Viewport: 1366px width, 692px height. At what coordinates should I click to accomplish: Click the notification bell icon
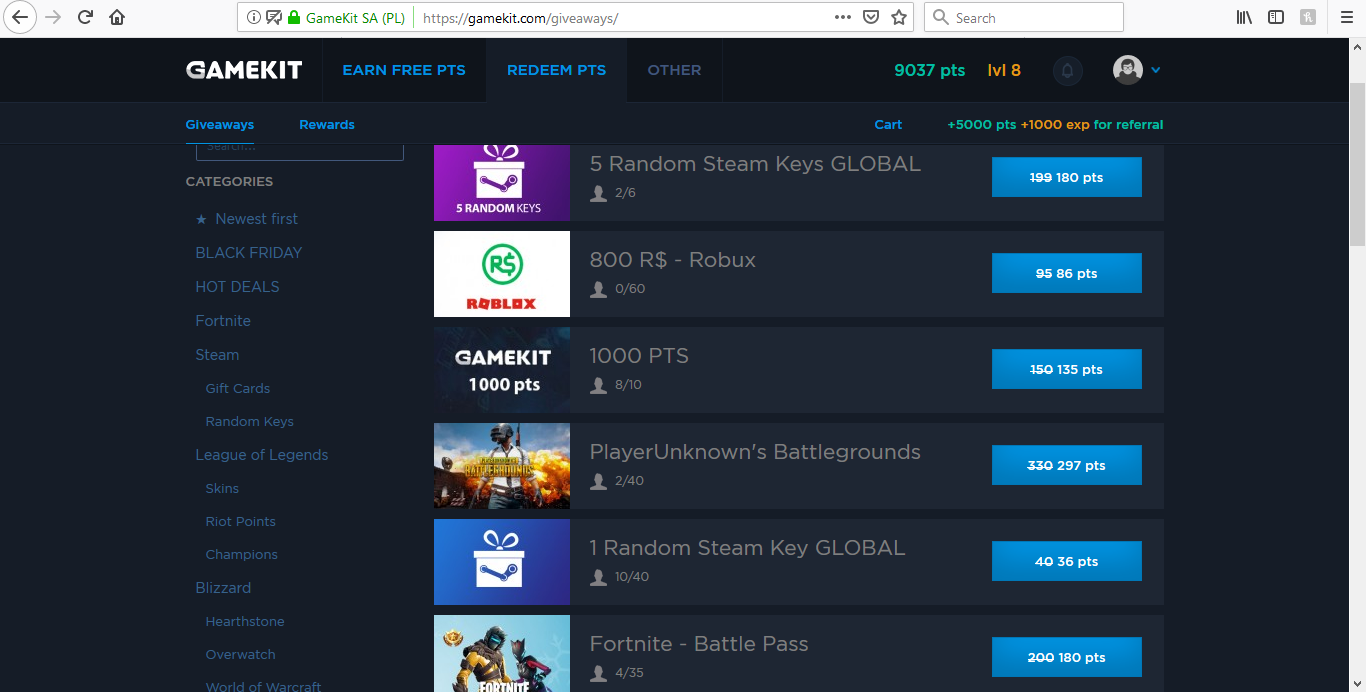pyautogui.click(x=1067, y=70)
